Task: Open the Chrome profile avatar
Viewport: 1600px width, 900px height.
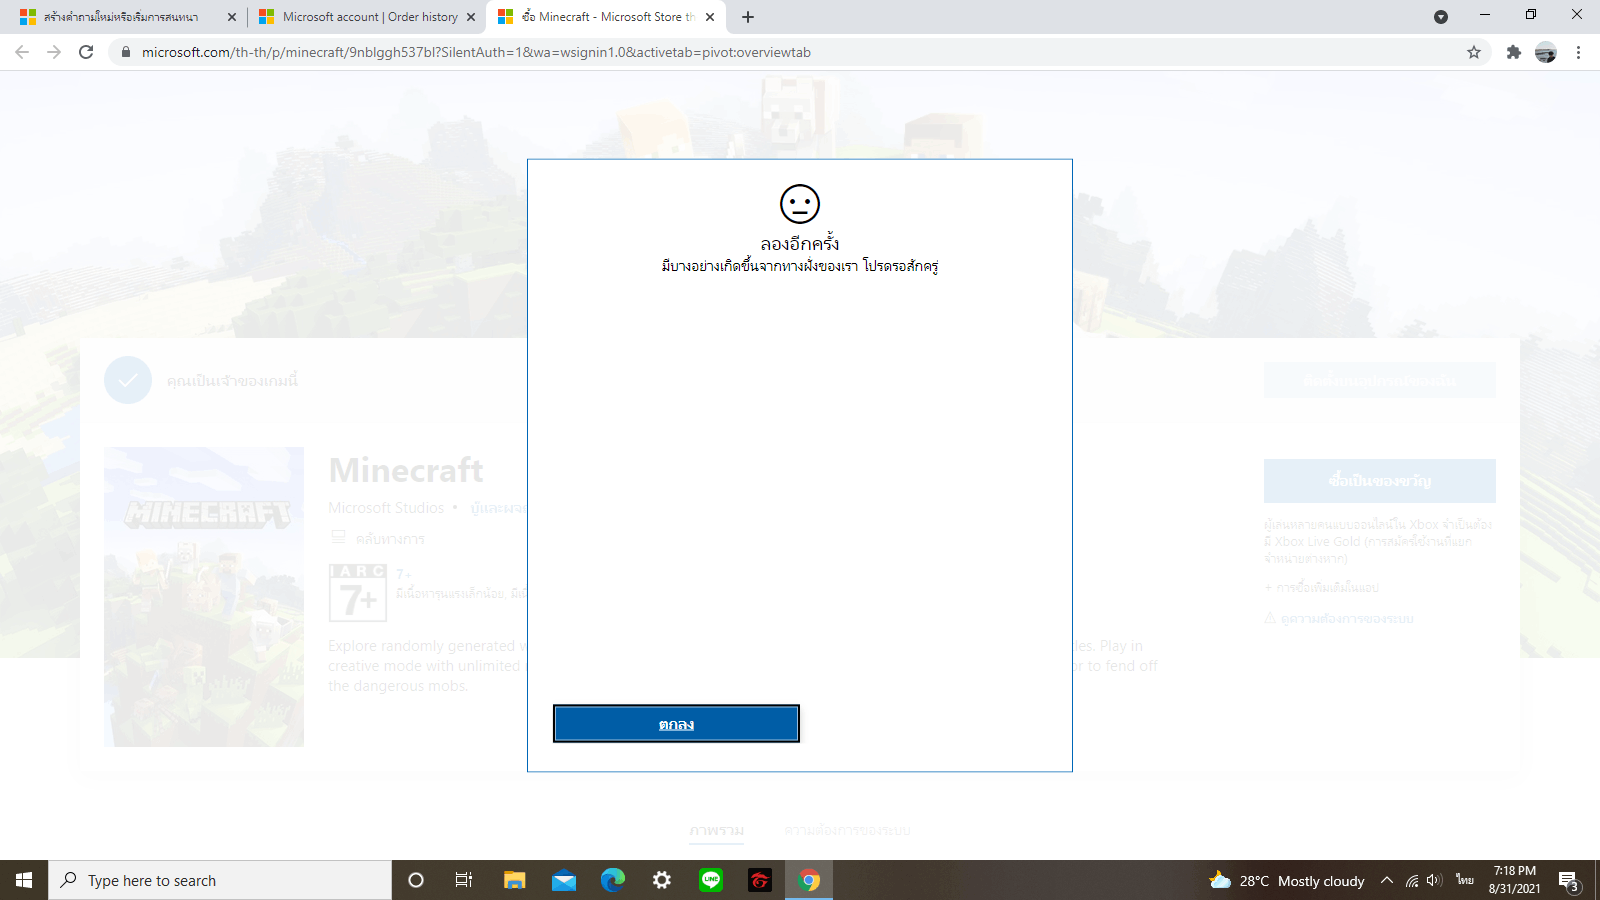Action: coord(1546,52)
